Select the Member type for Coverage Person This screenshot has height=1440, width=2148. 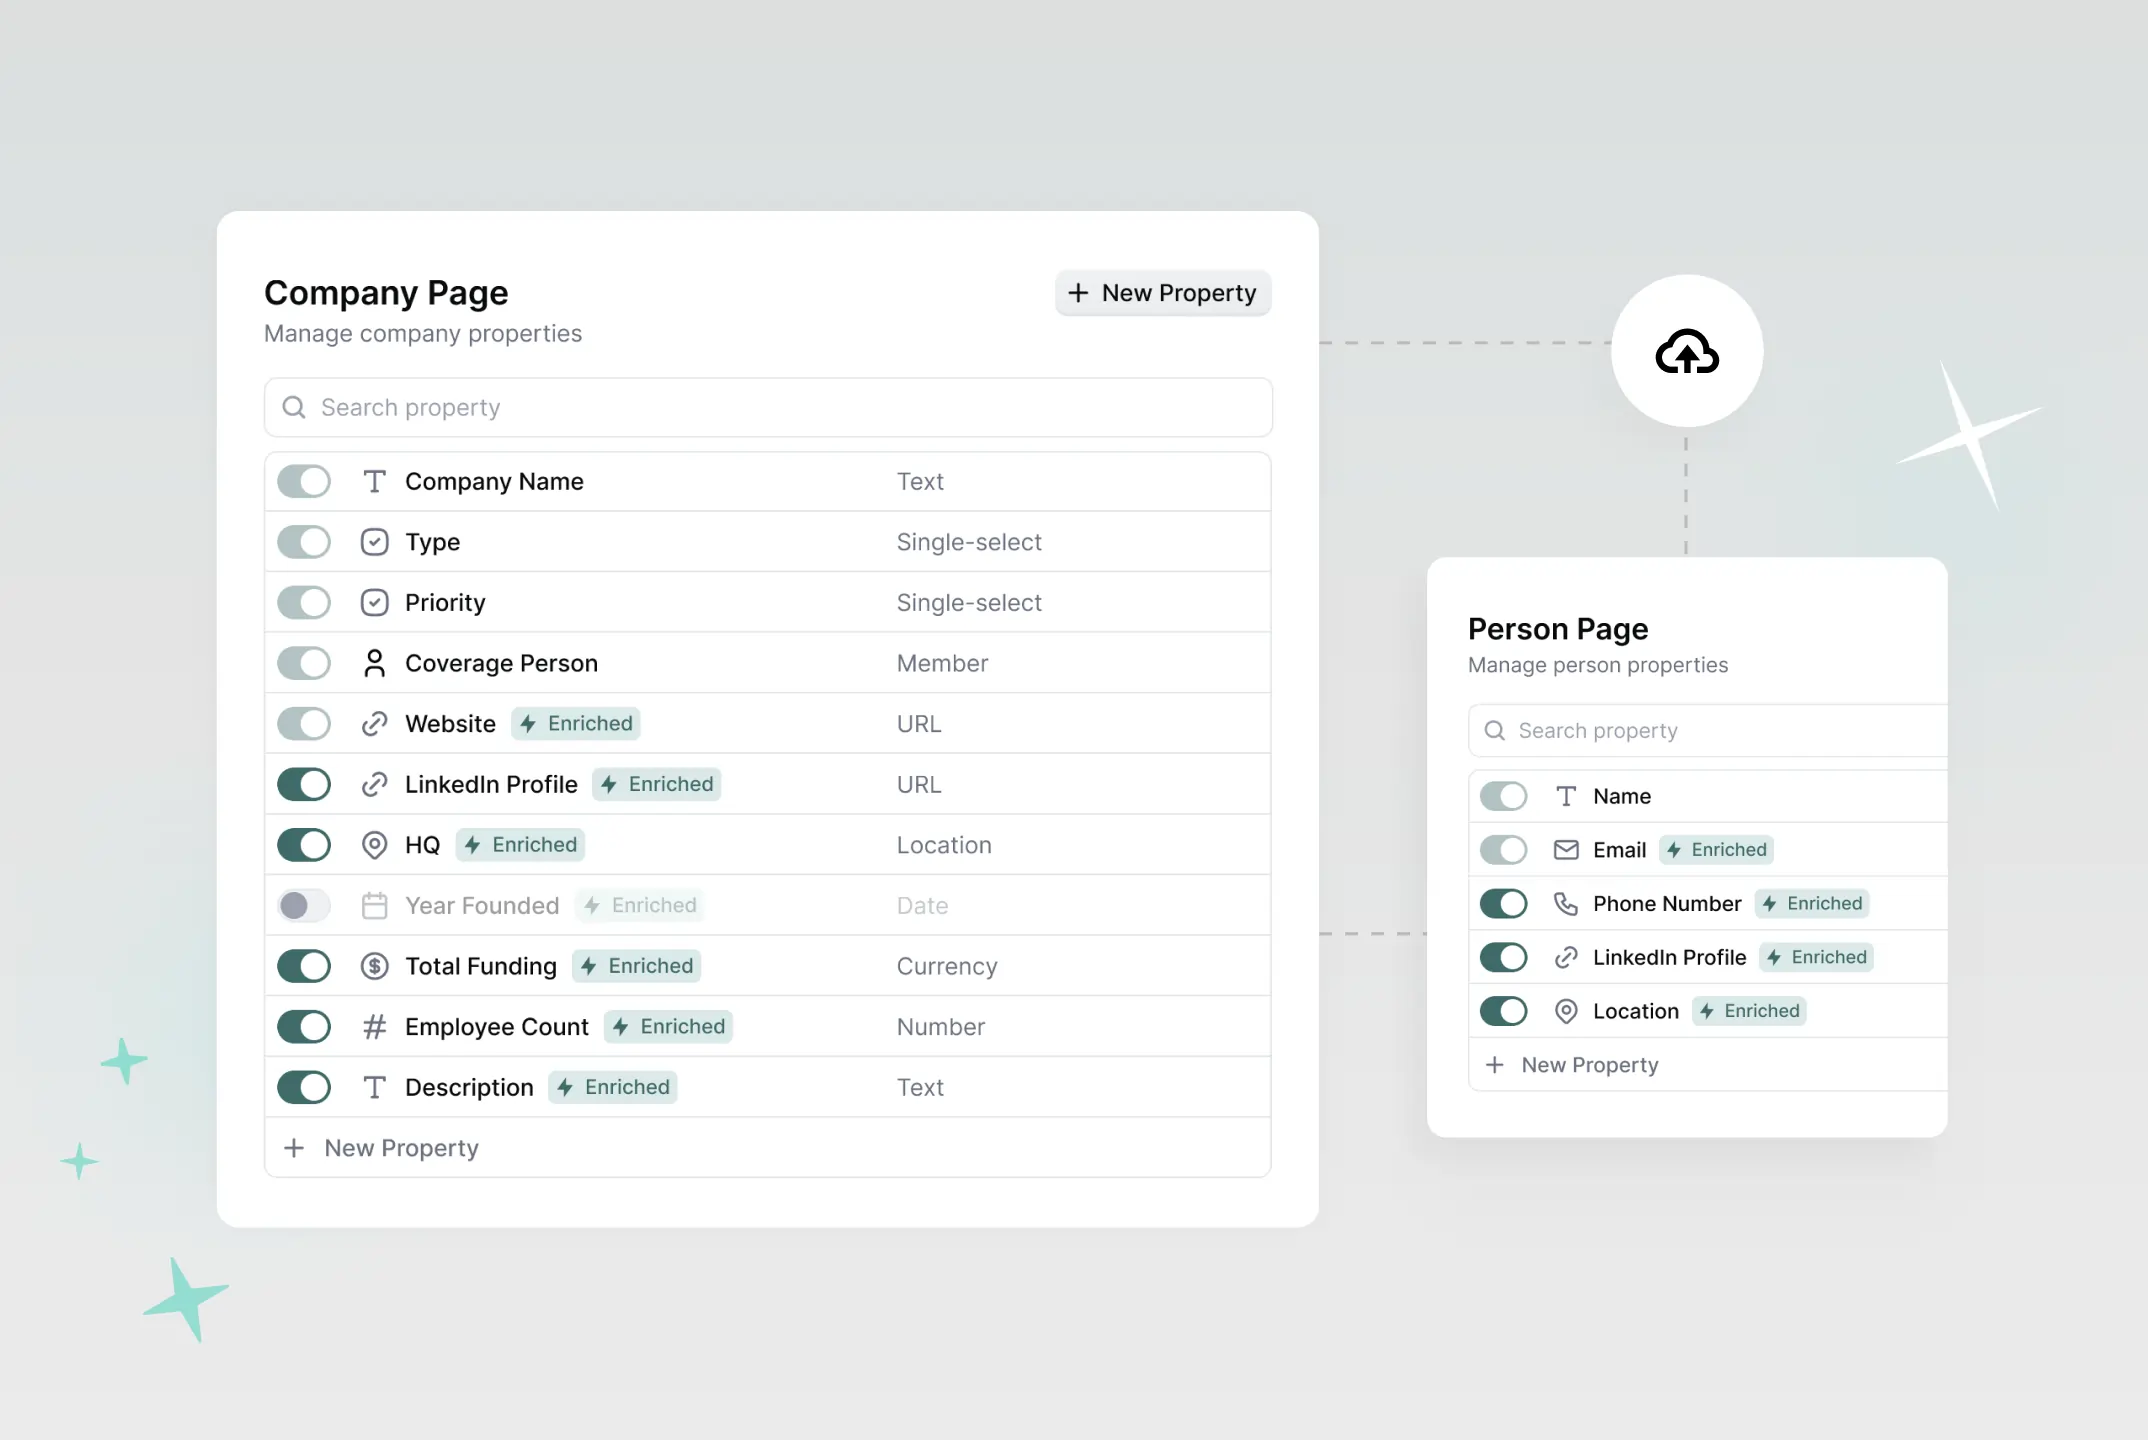[942, 663]
